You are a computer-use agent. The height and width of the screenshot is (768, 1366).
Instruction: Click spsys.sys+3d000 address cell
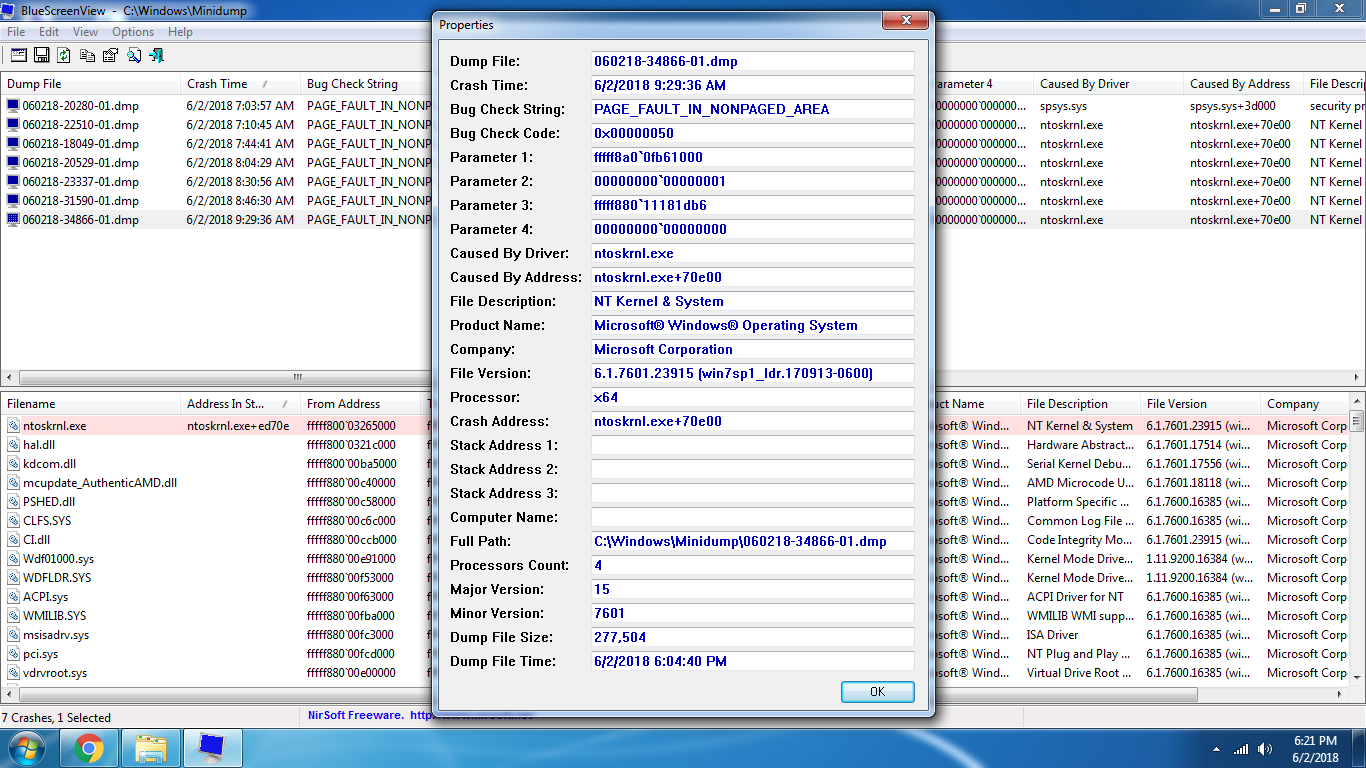[x=1243, y=106]
